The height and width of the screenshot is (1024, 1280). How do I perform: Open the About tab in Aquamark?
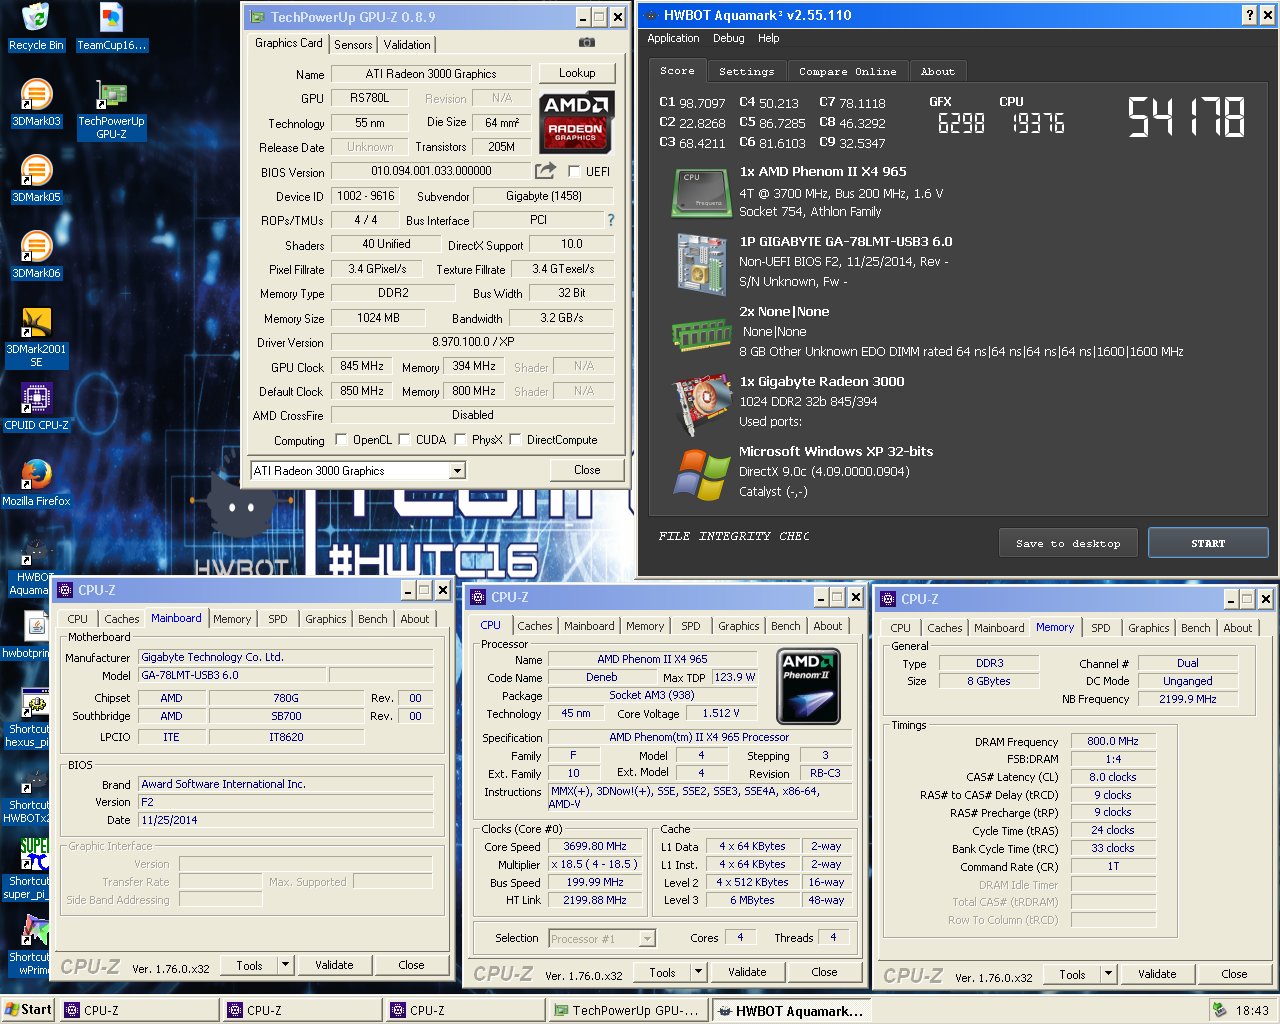tap(937, 71)
